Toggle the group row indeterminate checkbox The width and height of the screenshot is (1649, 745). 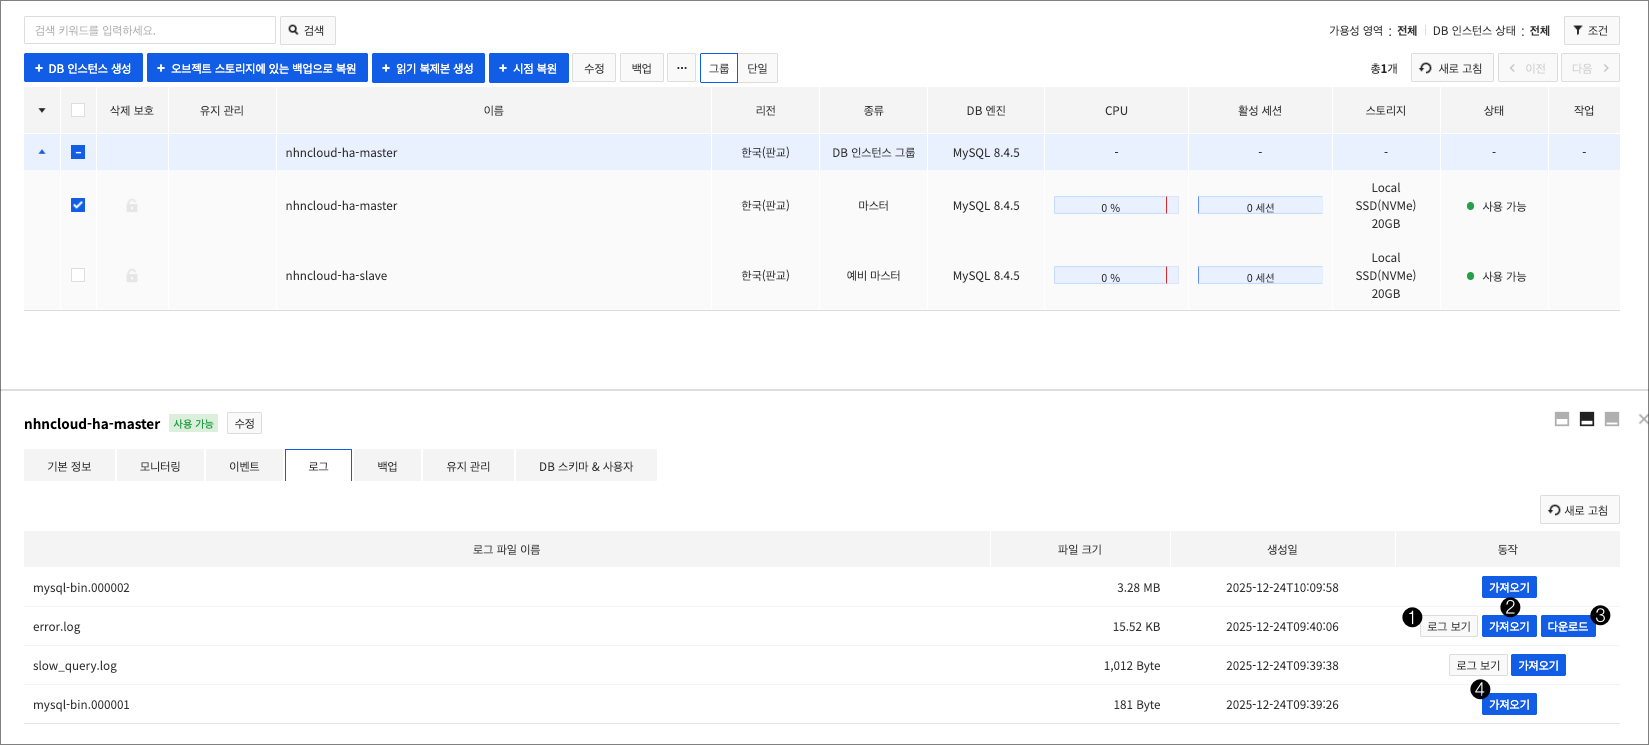click(x=78, y=152)
